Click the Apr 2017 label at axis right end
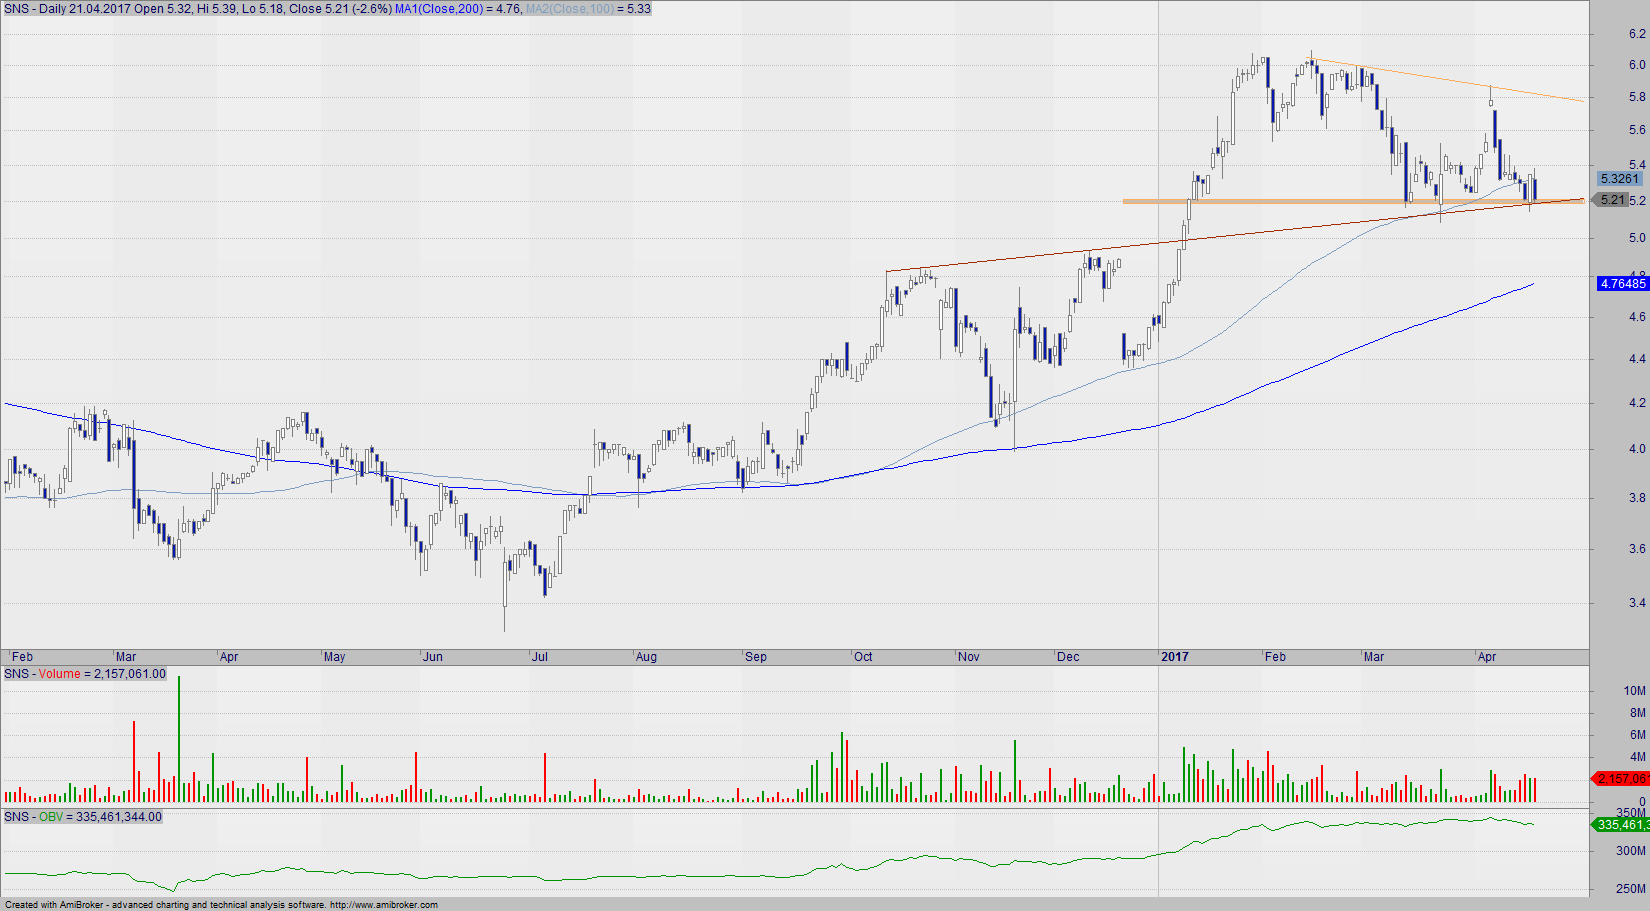The height and width of the screenshot is (911, 1650). (x=1487, y=657)
